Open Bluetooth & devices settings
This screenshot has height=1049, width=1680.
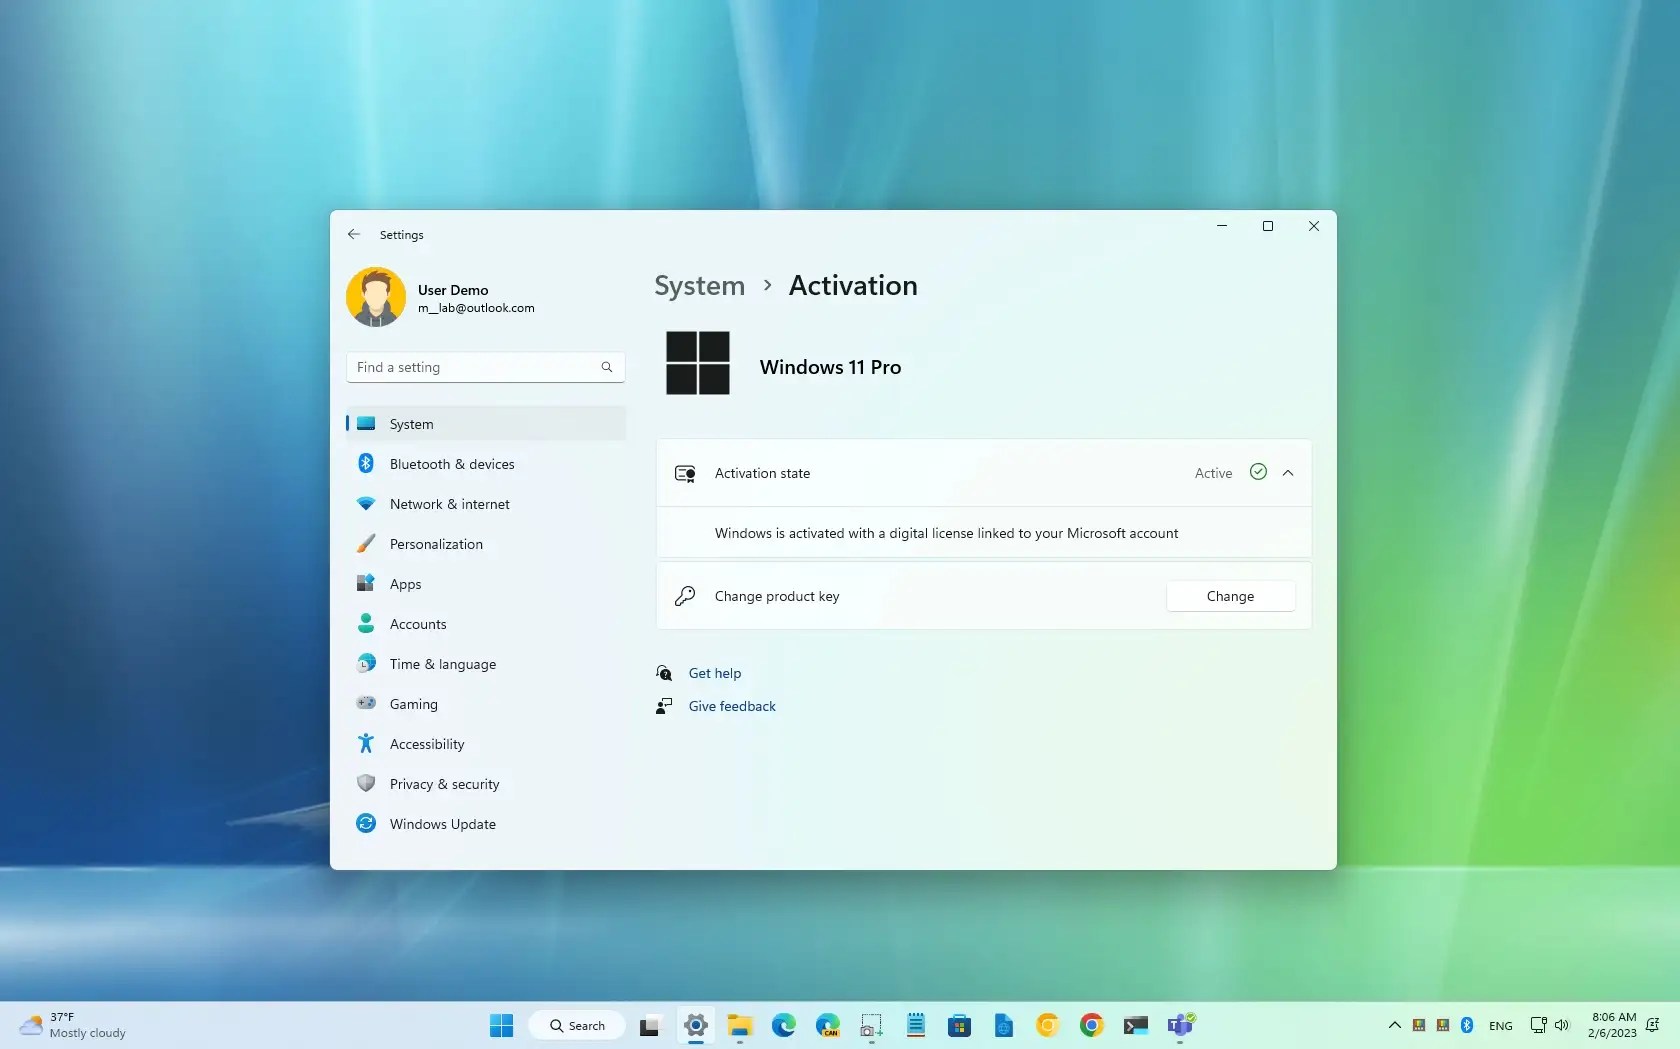click(451, 463)
